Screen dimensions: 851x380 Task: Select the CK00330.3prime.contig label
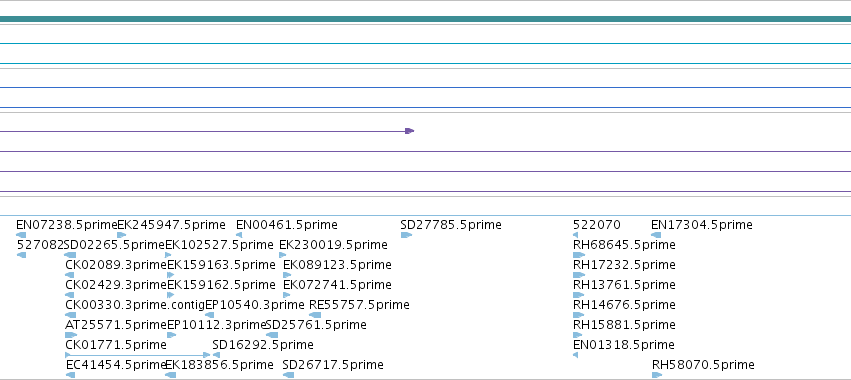pyautogui.click(x=135, y=305)
